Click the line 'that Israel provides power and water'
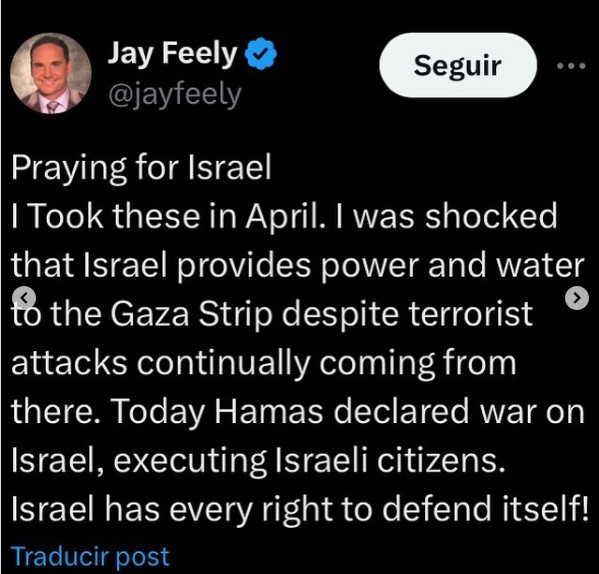Screen dimensions: 599x574 298,266
